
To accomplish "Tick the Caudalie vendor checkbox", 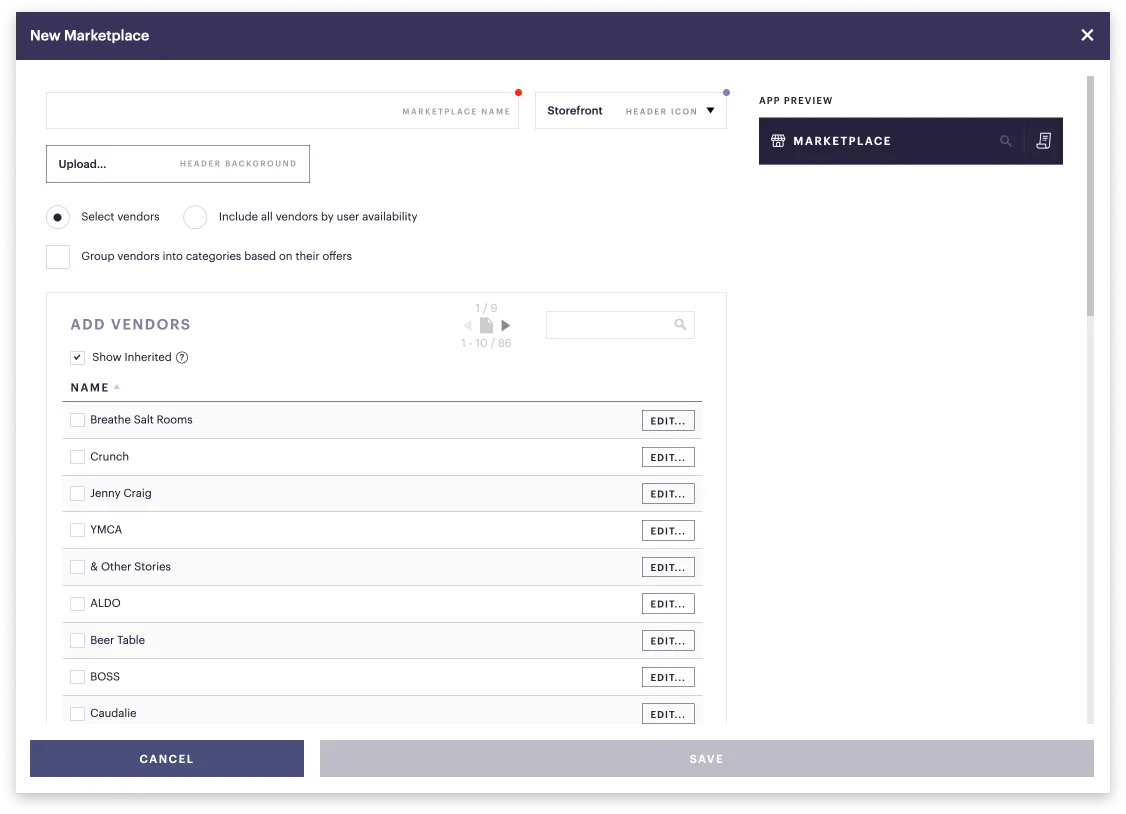I will point(78,714).
